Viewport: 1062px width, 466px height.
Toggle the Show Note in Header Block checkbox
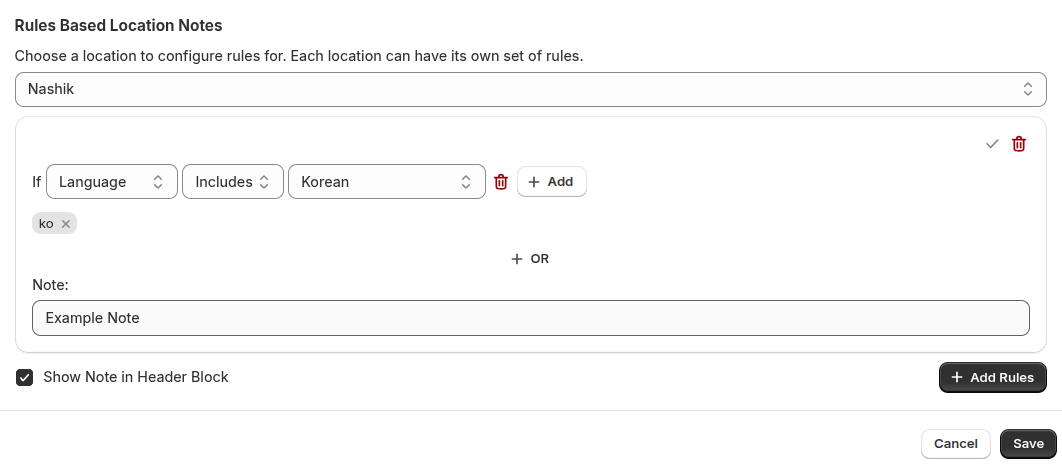pyautogui.click(x=25, y=377)
